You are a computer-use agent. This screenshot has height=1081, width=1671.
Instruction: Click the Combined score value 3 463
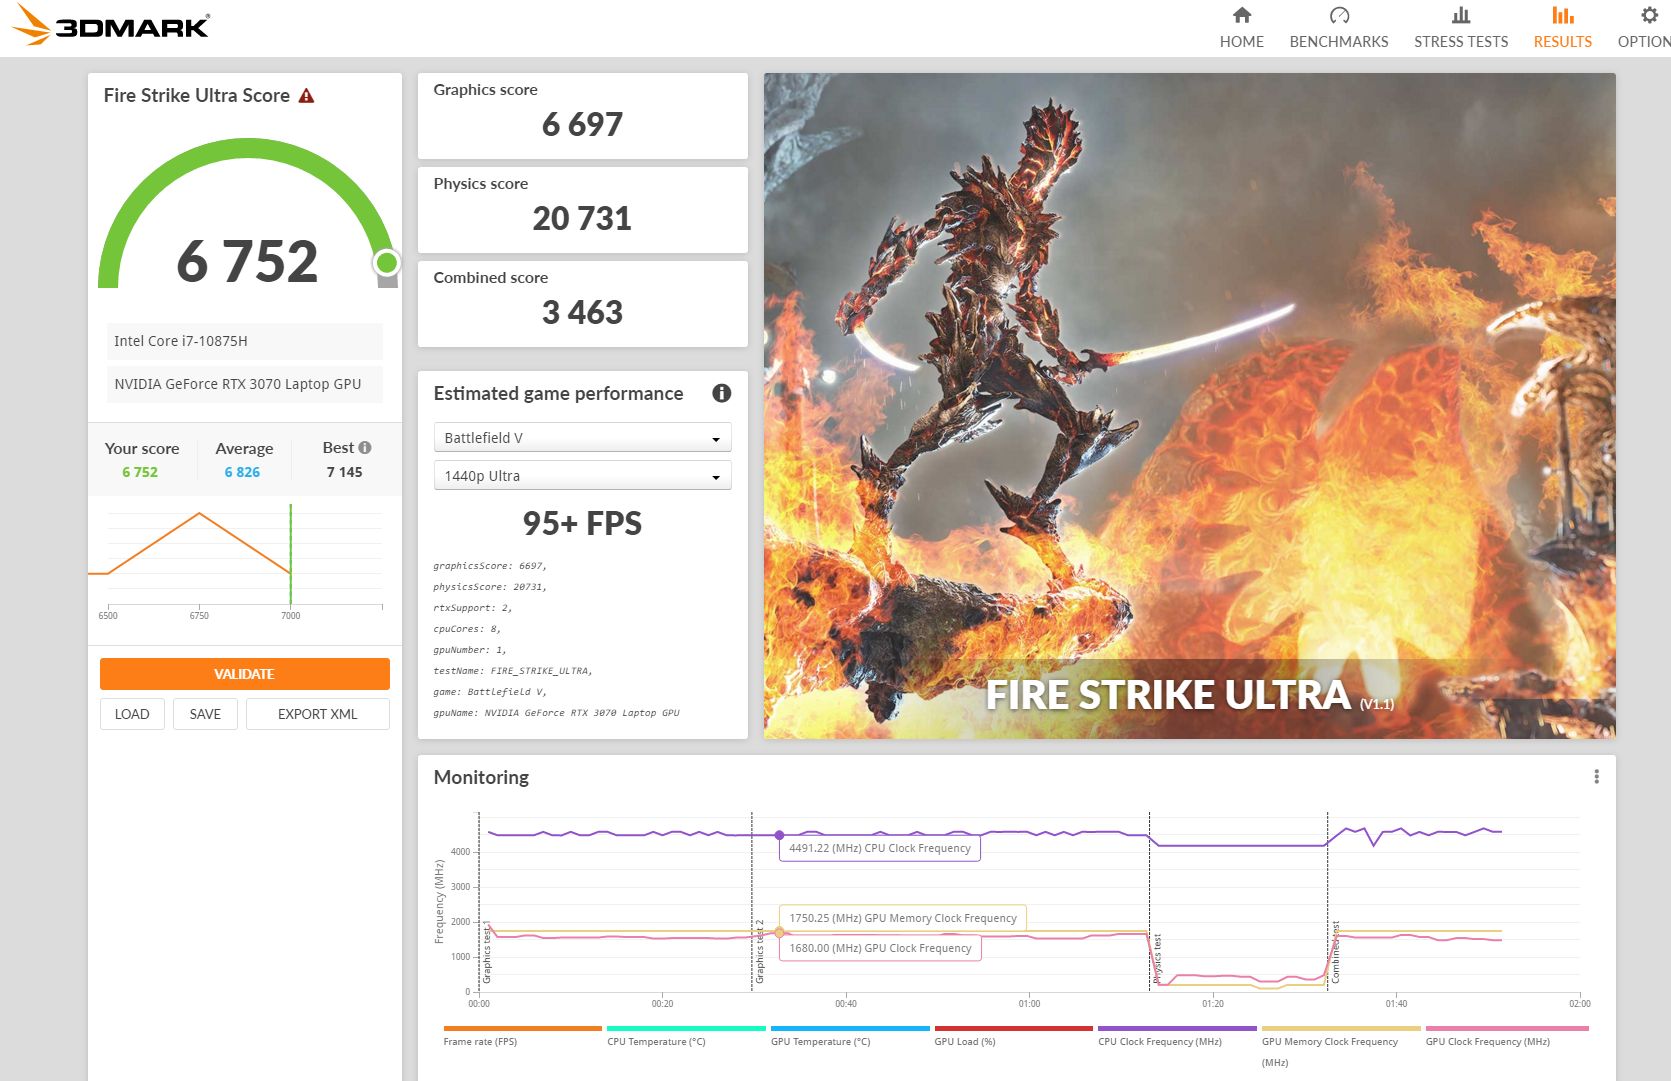tap(582, 313)
